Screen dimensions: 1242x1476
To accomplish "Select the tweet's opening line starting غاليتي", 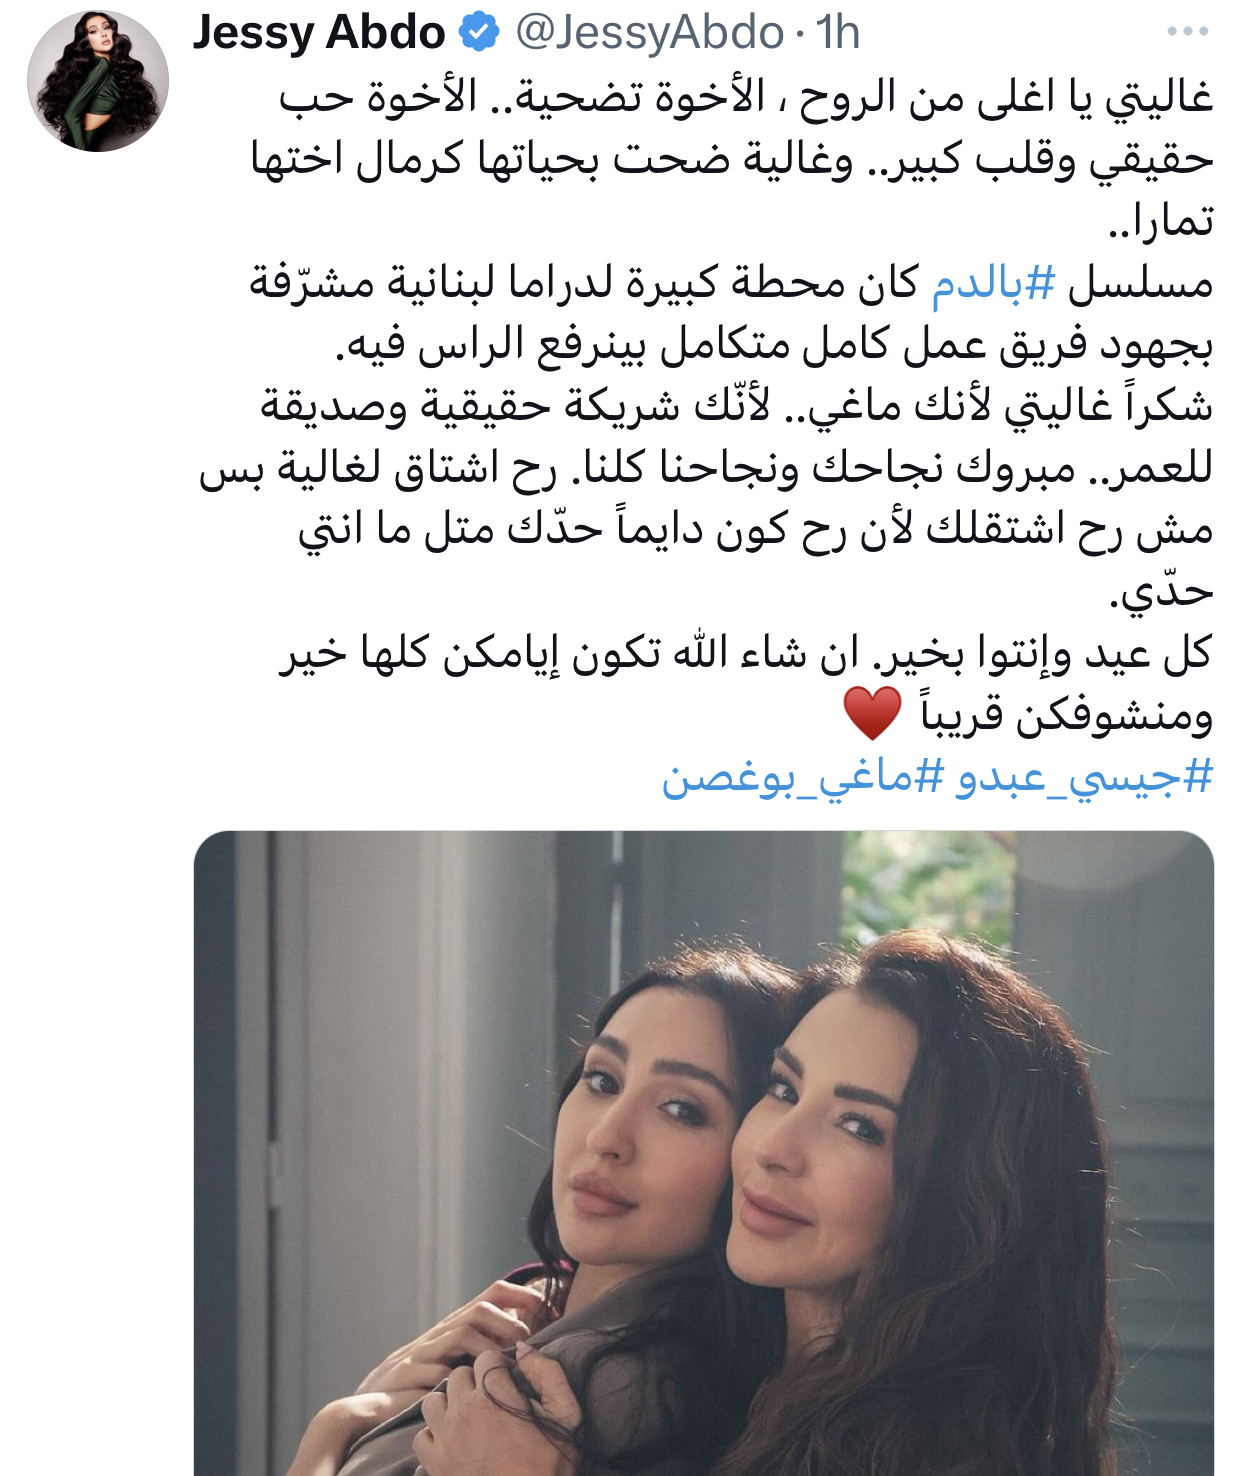I will 746,98.
